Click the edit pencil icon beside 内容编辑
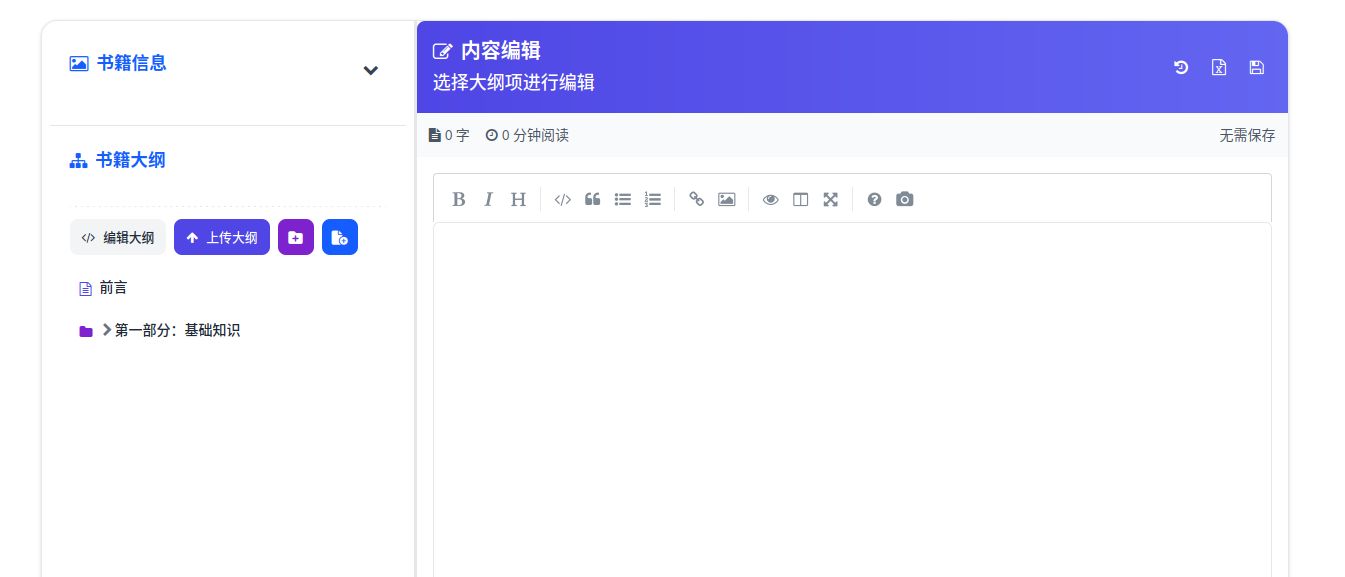Viewport: 1345px width, 577px height. click(442, 51)
